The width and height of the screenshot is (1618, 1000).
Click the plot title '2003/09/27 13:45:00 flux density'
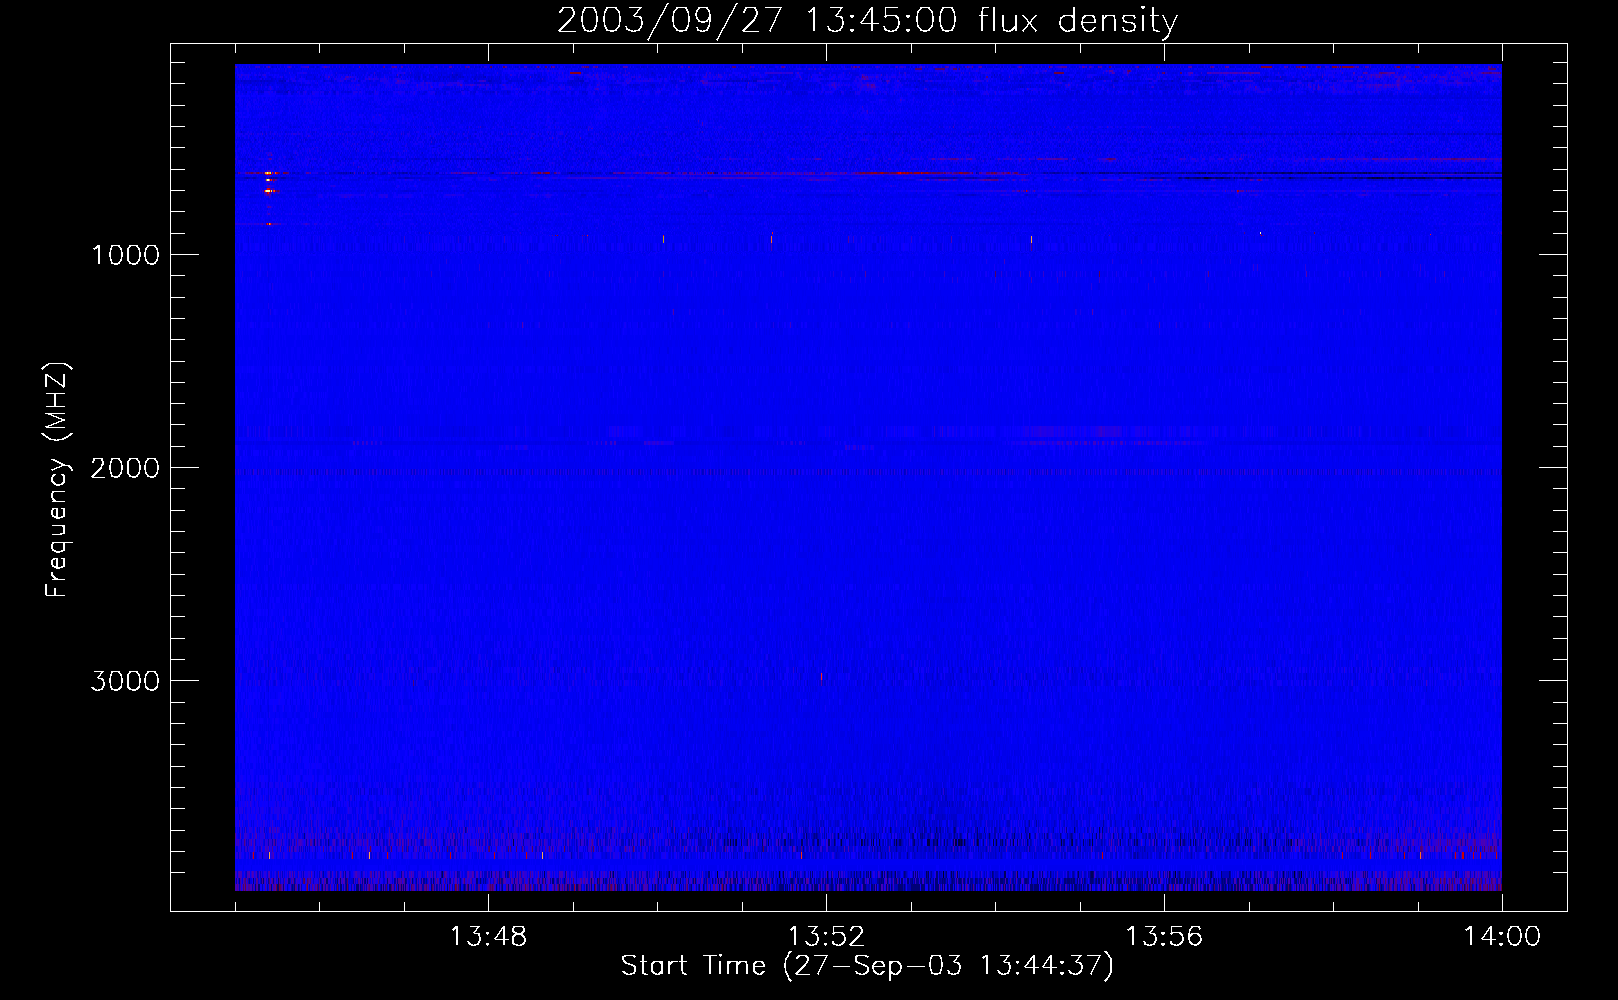(867, 21)
